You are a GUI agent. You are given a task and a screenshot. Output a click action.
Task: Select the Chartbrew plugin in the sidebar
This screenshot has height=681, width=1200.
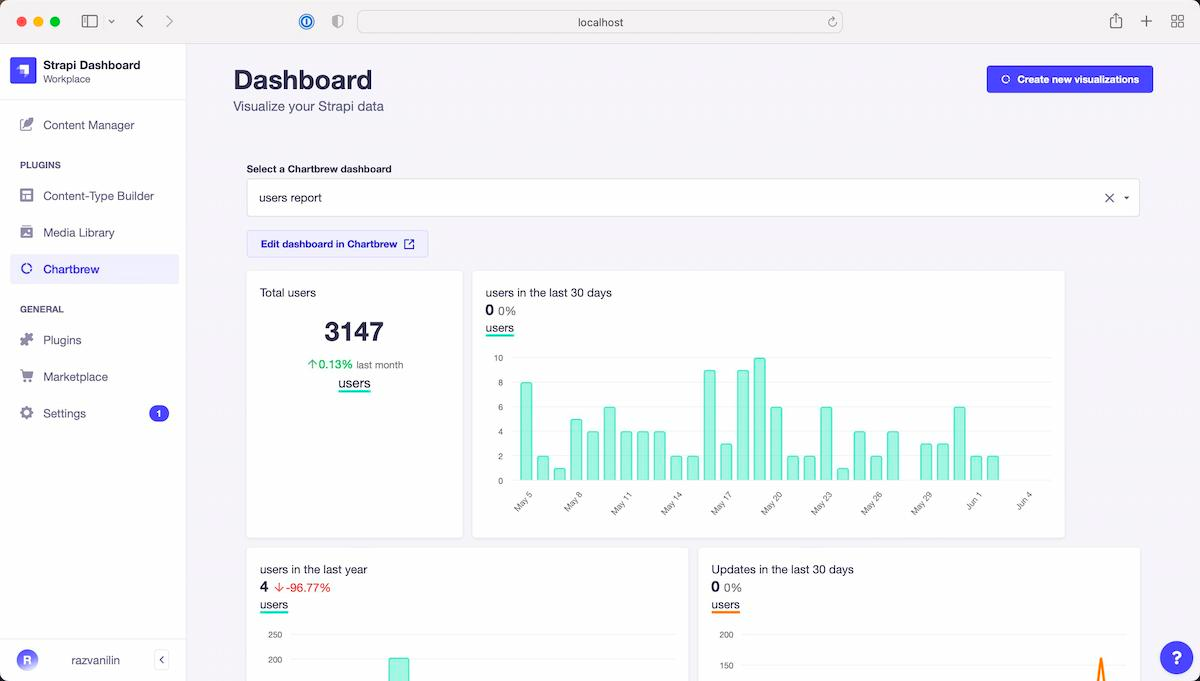click(70, 268)
